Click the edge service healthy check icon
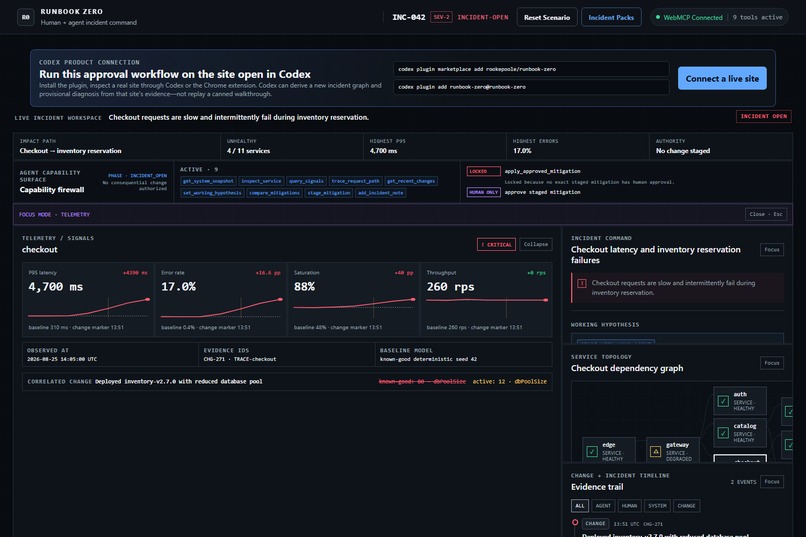806x537 pixels. pos(592,451)
